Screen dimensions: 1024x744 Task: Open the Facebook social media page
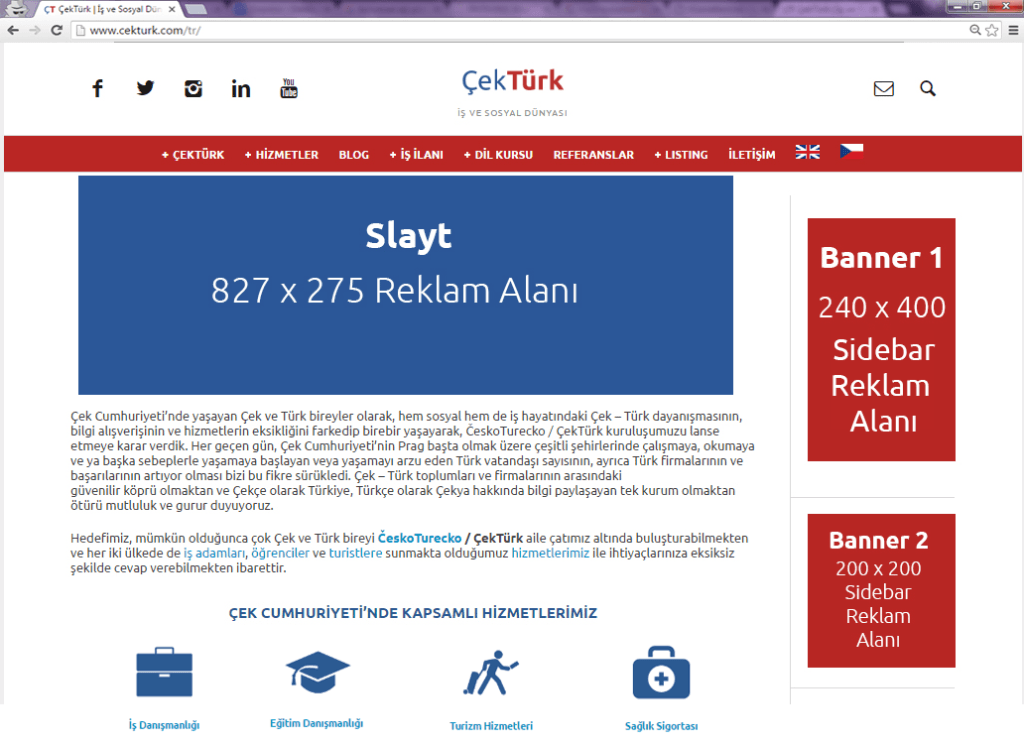97,88
